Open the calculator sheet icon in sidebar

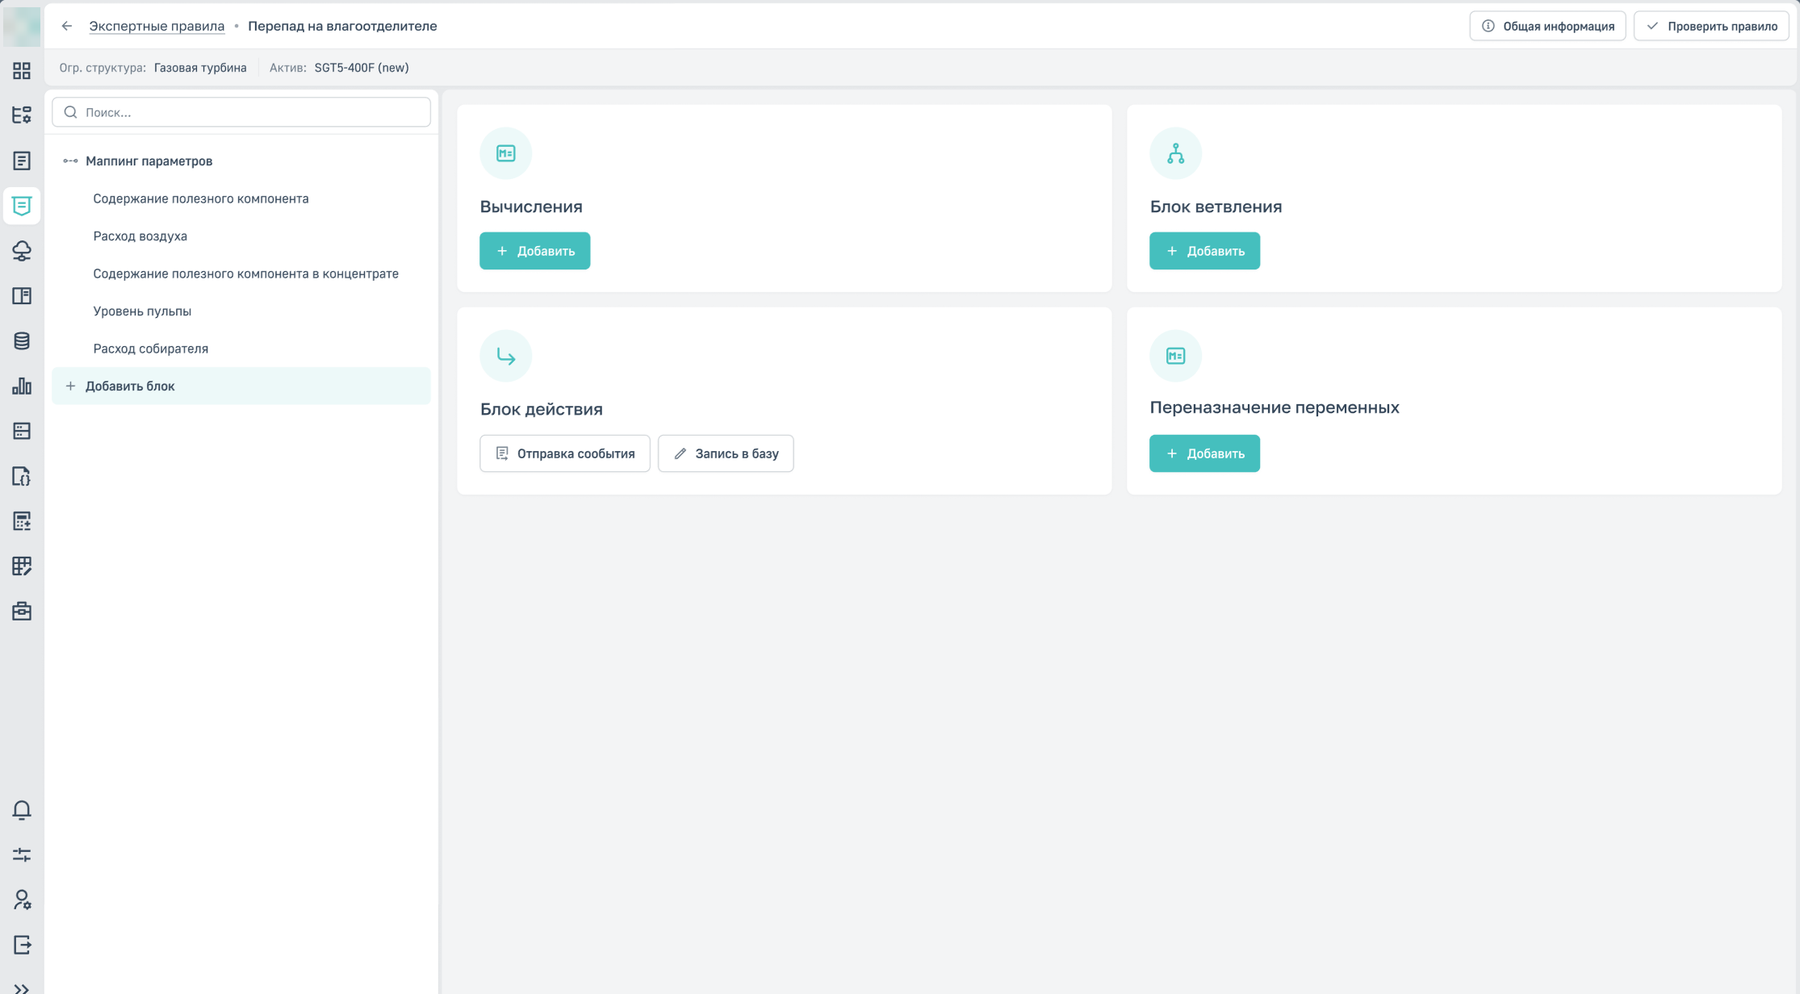pos(22,521)
